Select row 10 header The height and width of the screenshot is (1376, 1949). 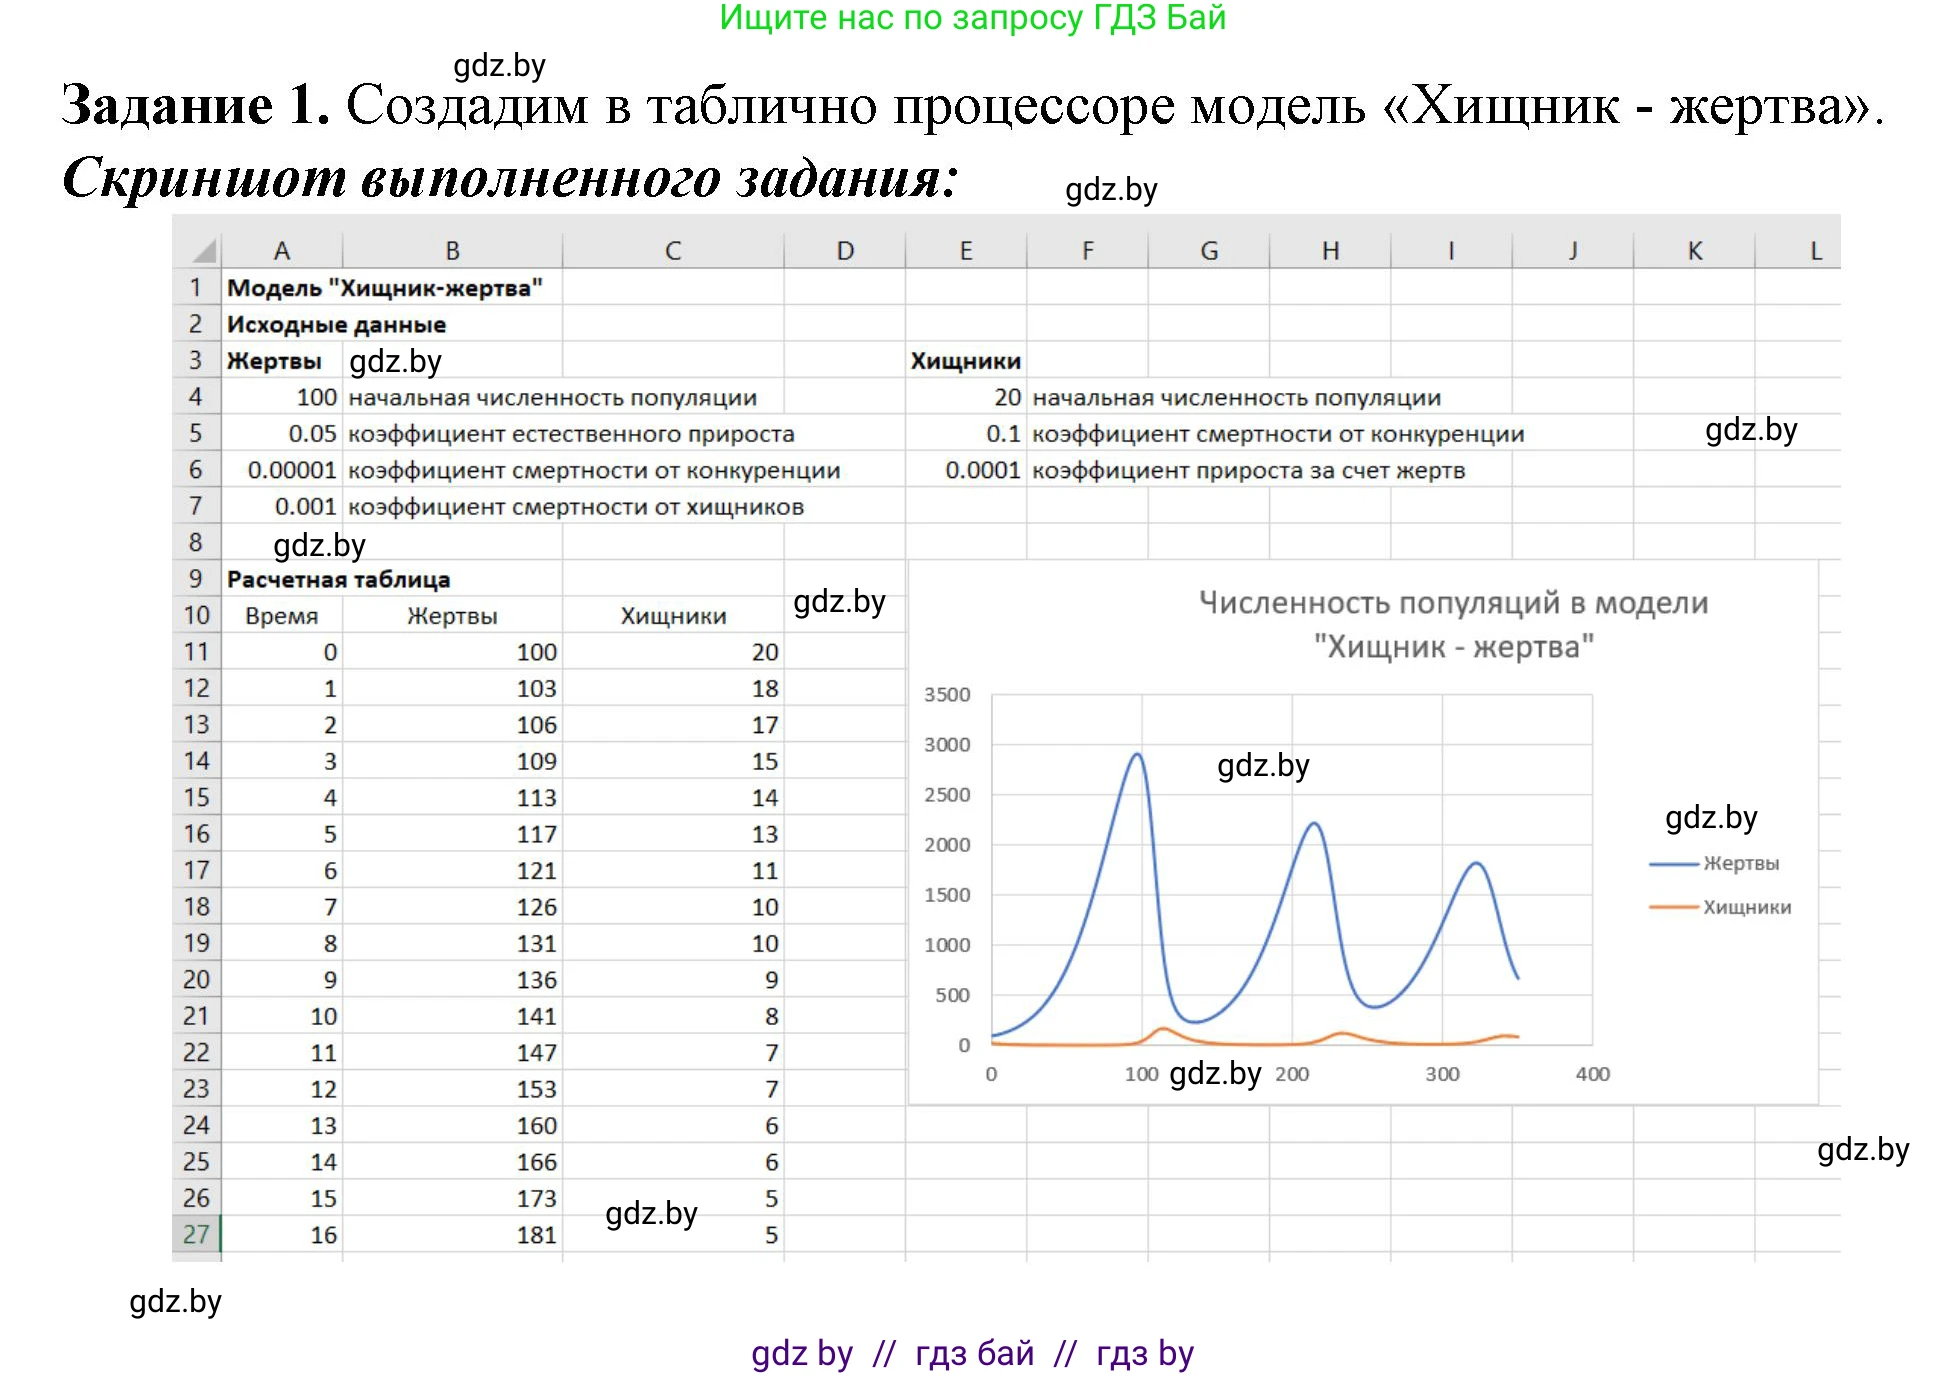[x=196, y=615]
